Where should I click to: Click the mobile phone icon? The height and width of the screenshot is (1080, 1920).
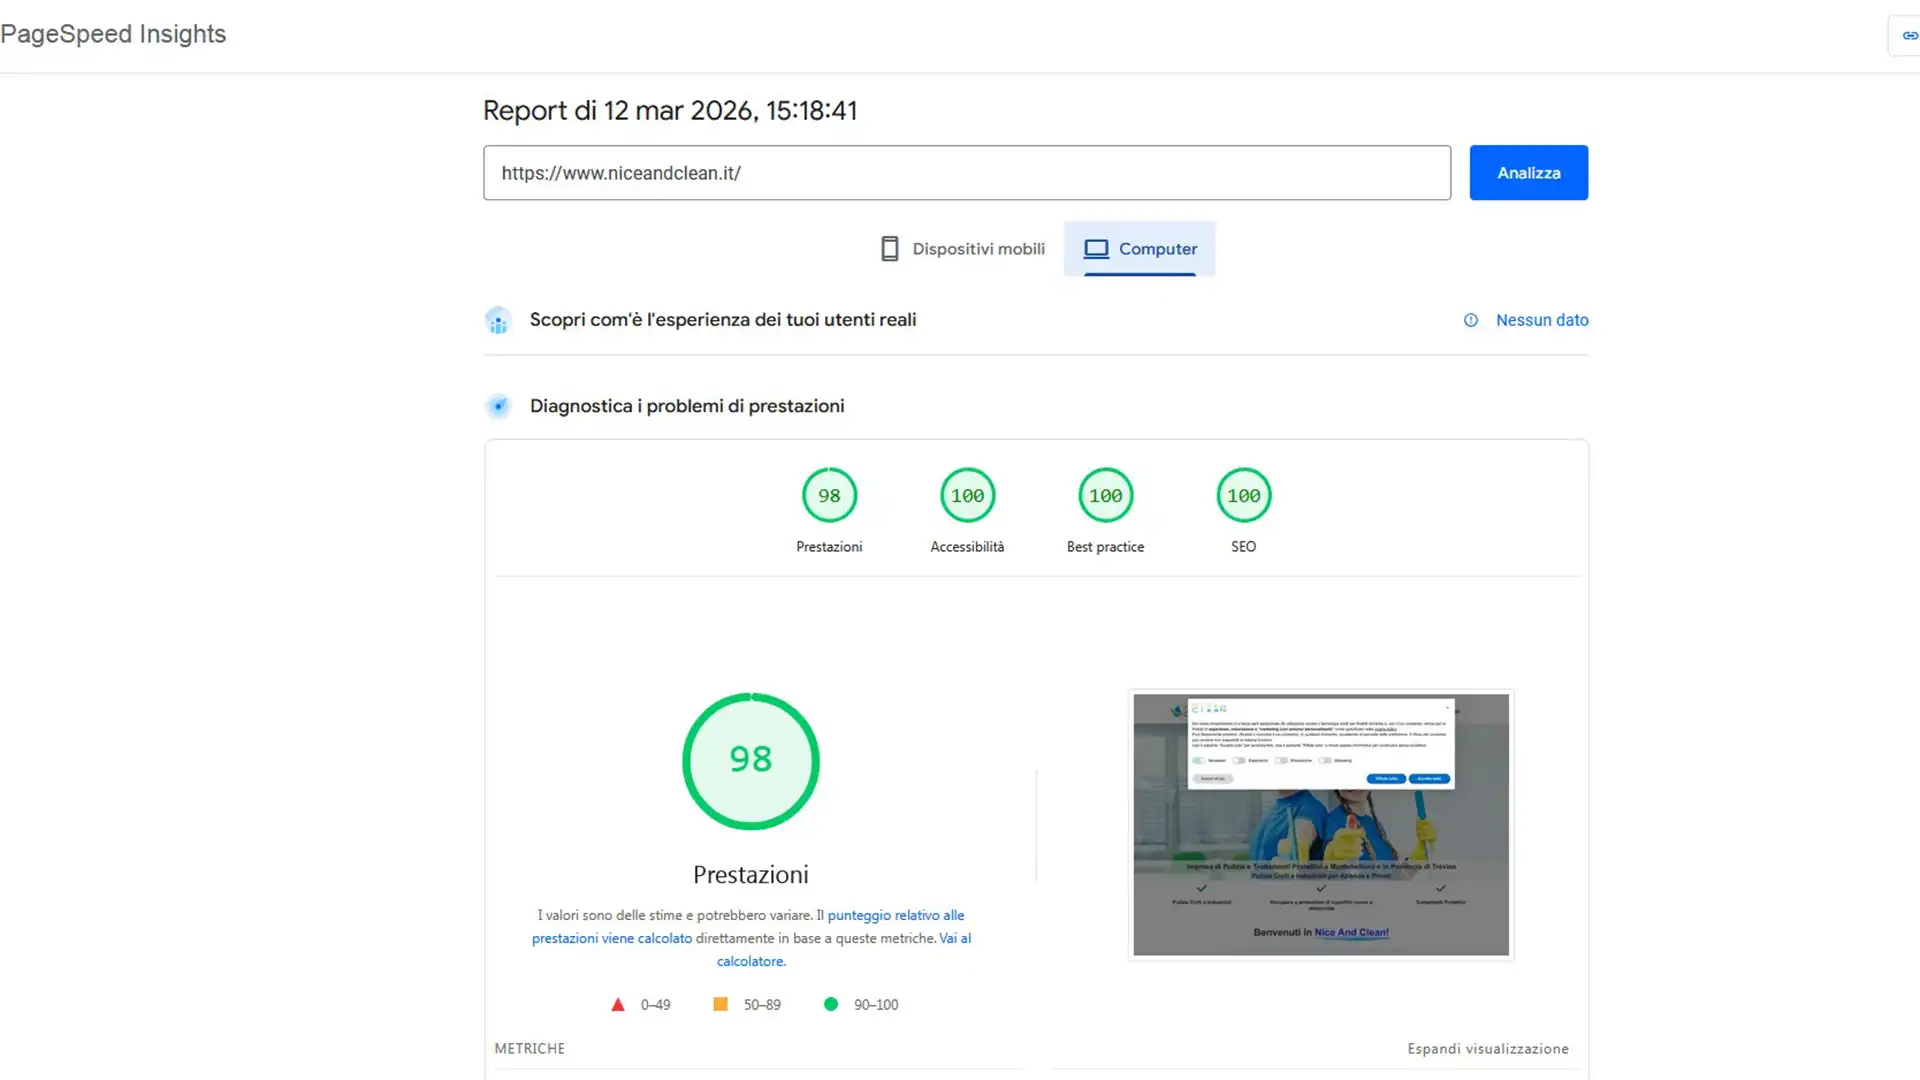pos(889,249)
